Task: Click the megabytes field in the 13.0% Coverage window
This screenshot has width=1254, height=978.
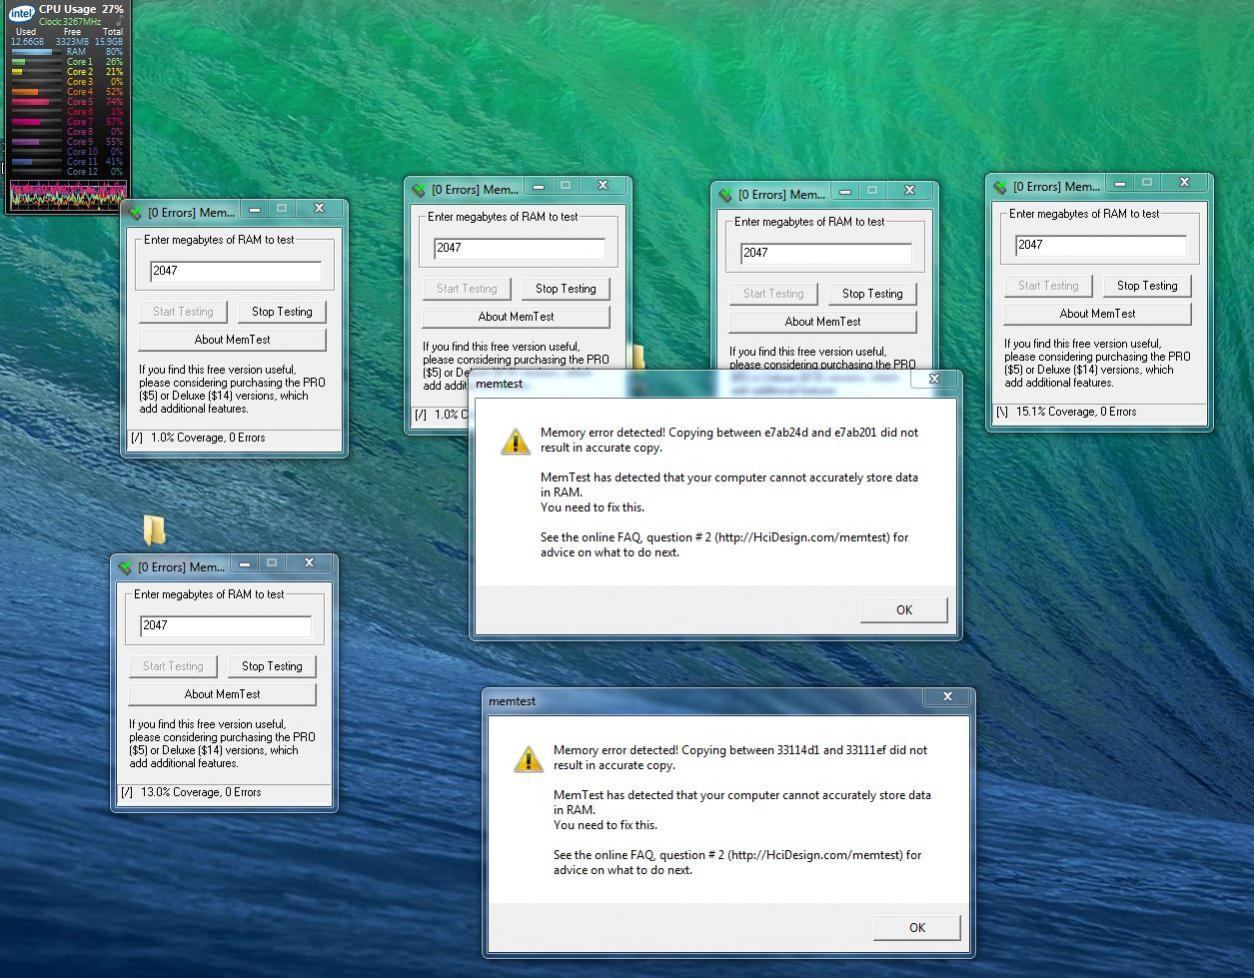Action: tap(225, 625)
